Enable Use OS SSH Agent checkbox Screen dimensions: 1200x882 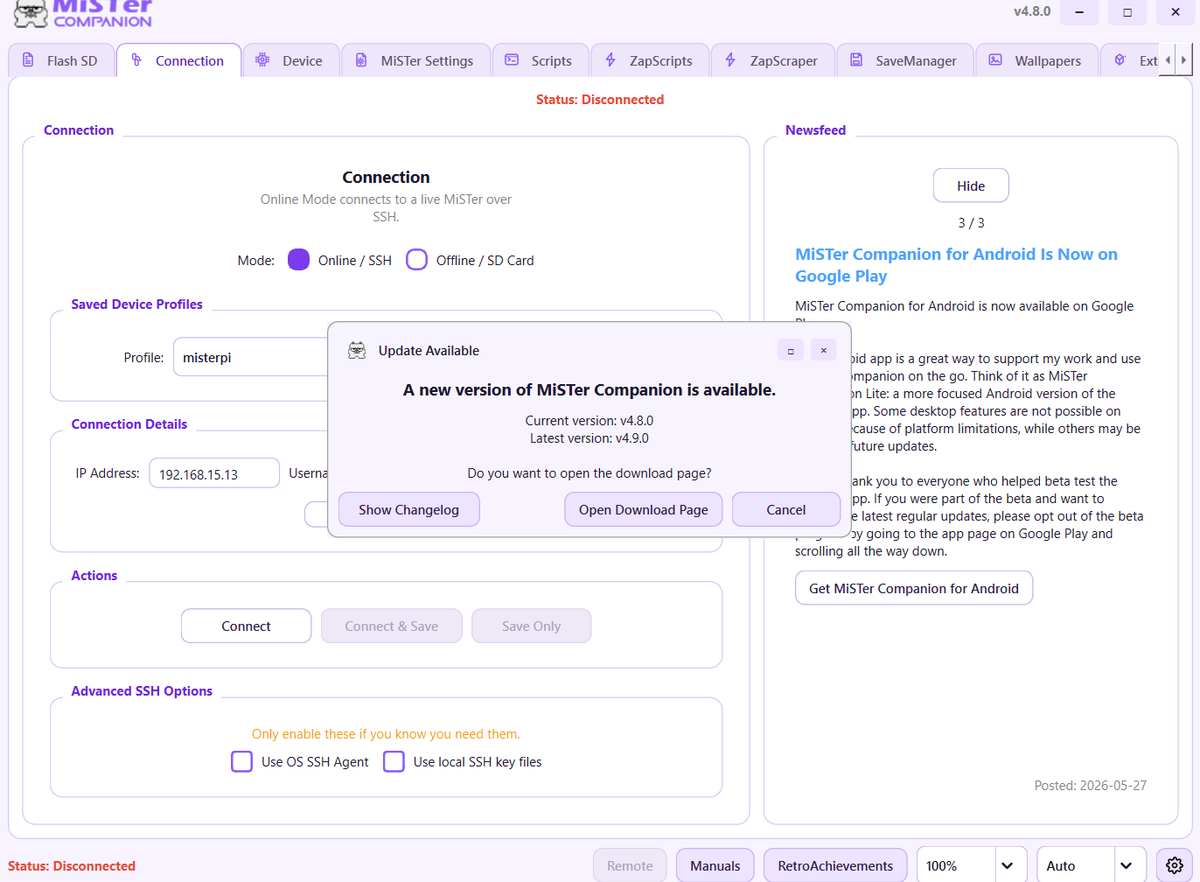click(241, 762)
